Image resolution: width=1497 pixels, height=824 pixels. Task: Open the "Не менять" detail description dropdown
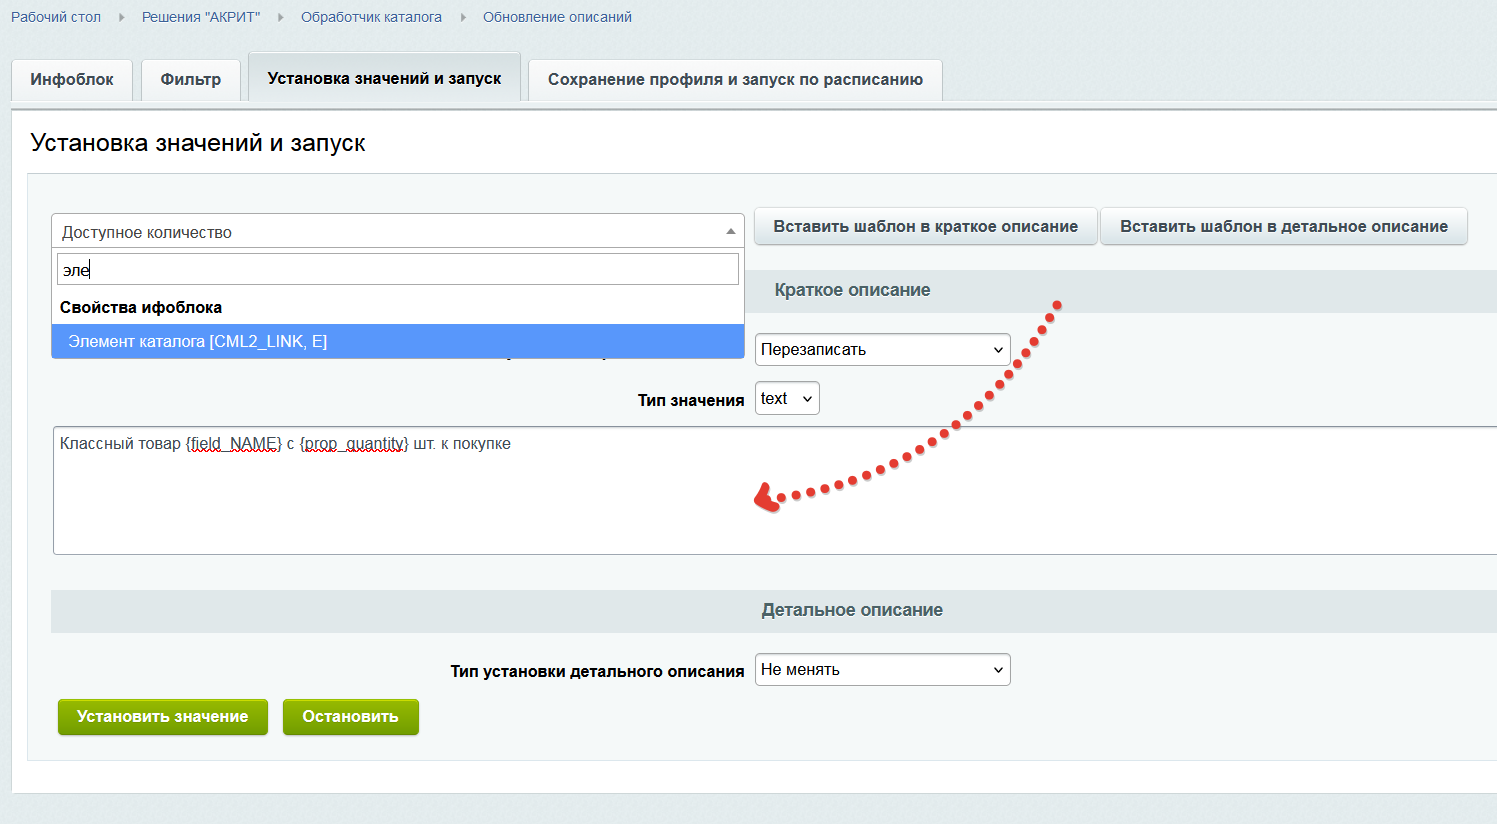(882, 670)
